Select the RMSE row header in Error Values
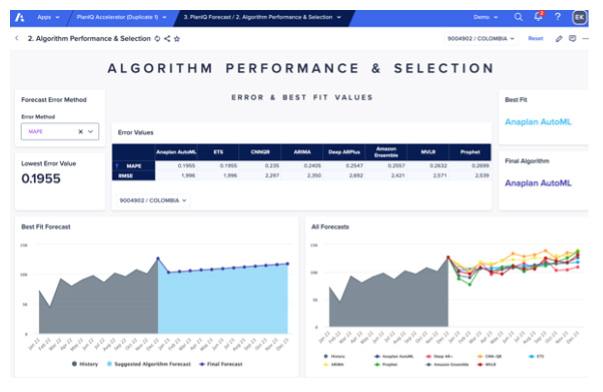The width and height of the screenshot is (603, 392). [133, 176]
